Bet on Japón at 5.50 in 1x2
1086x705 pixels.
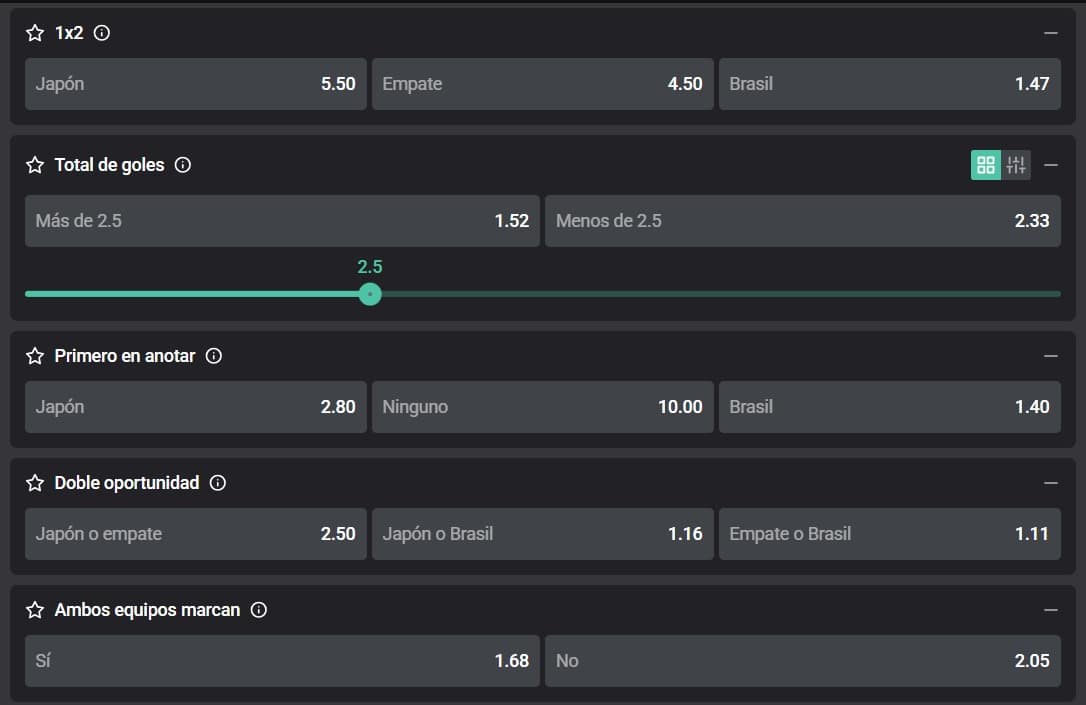click(x=196, y=84)
